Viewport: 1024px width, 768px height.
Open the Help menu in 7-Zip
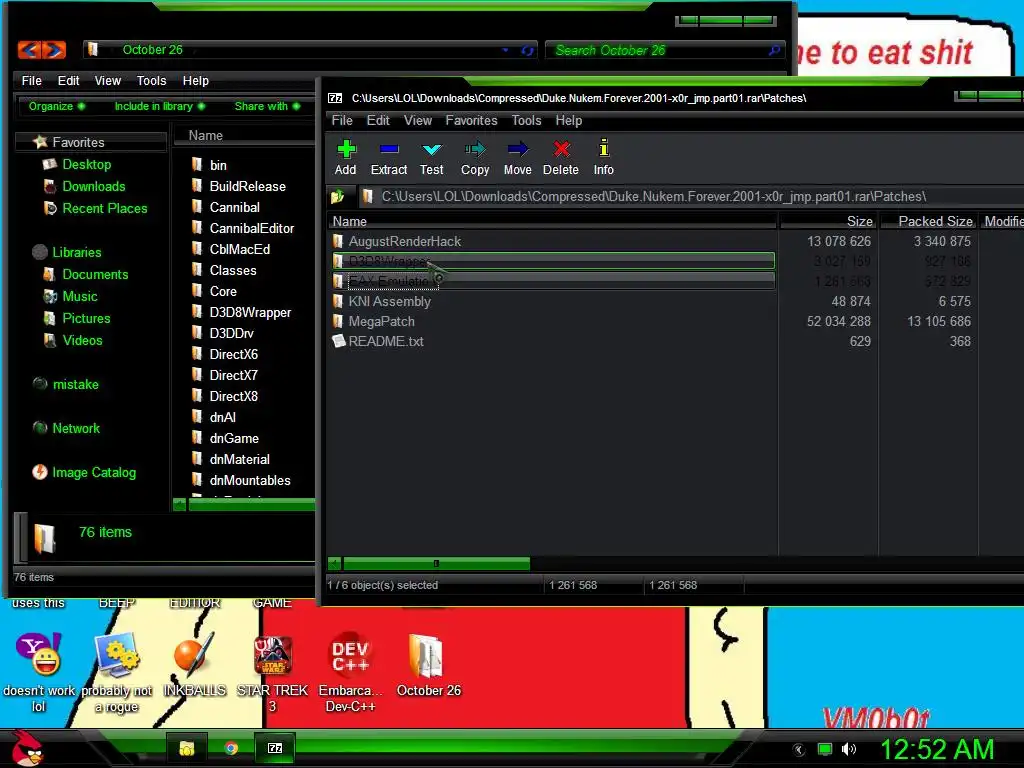(568, 120)
